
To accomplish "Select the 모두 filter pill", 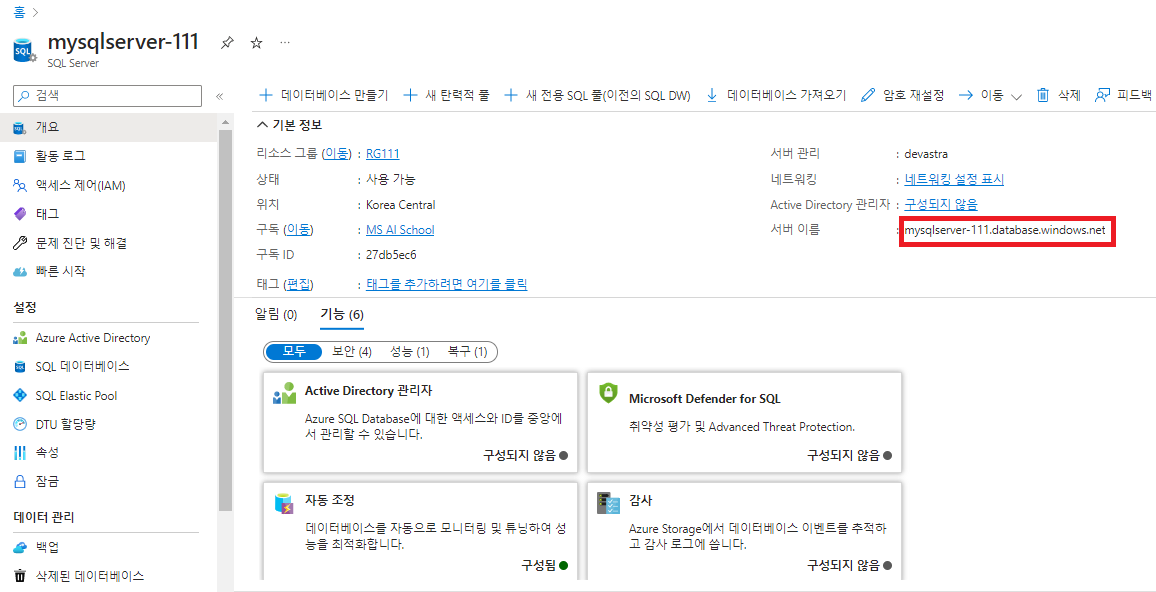I will click(x=294, y=352).
